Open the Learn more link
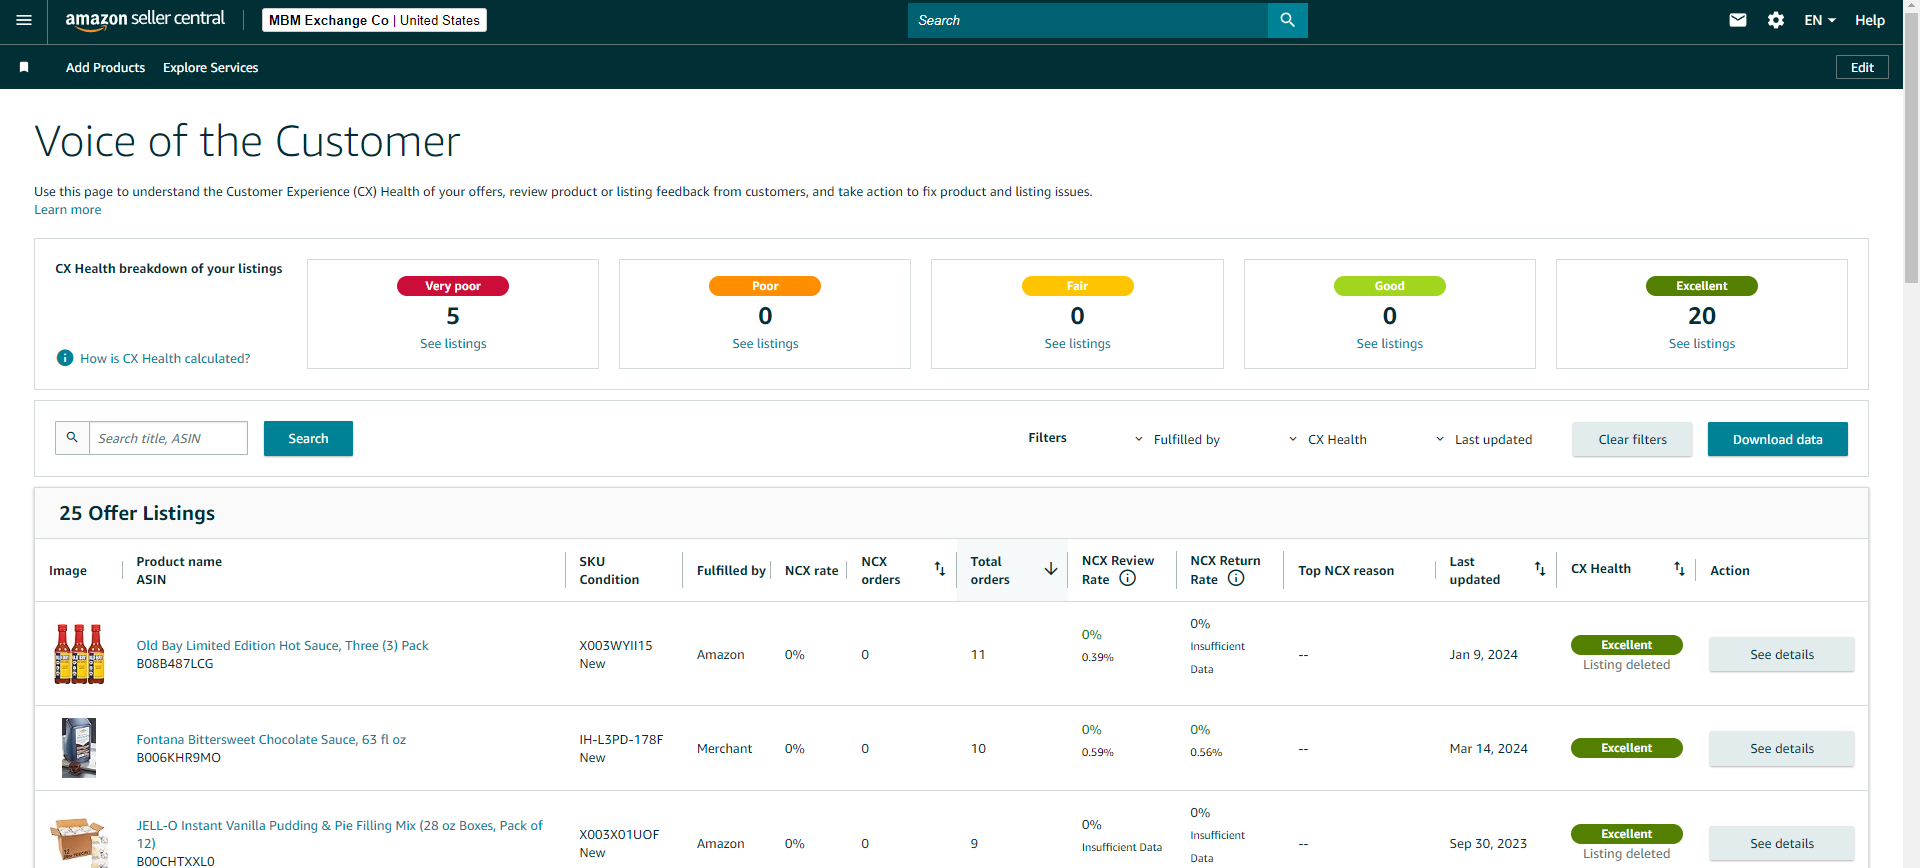This screenshot has height=868, width=1920. (67, 209)
